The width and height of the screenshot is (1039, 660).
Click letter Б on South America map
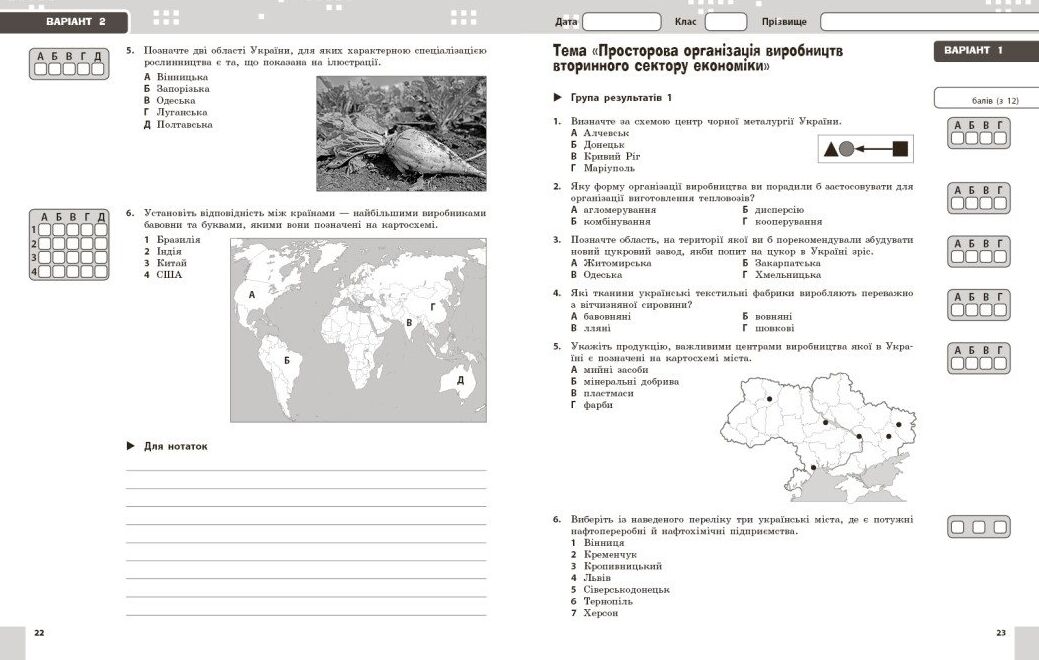coord(287,360)
